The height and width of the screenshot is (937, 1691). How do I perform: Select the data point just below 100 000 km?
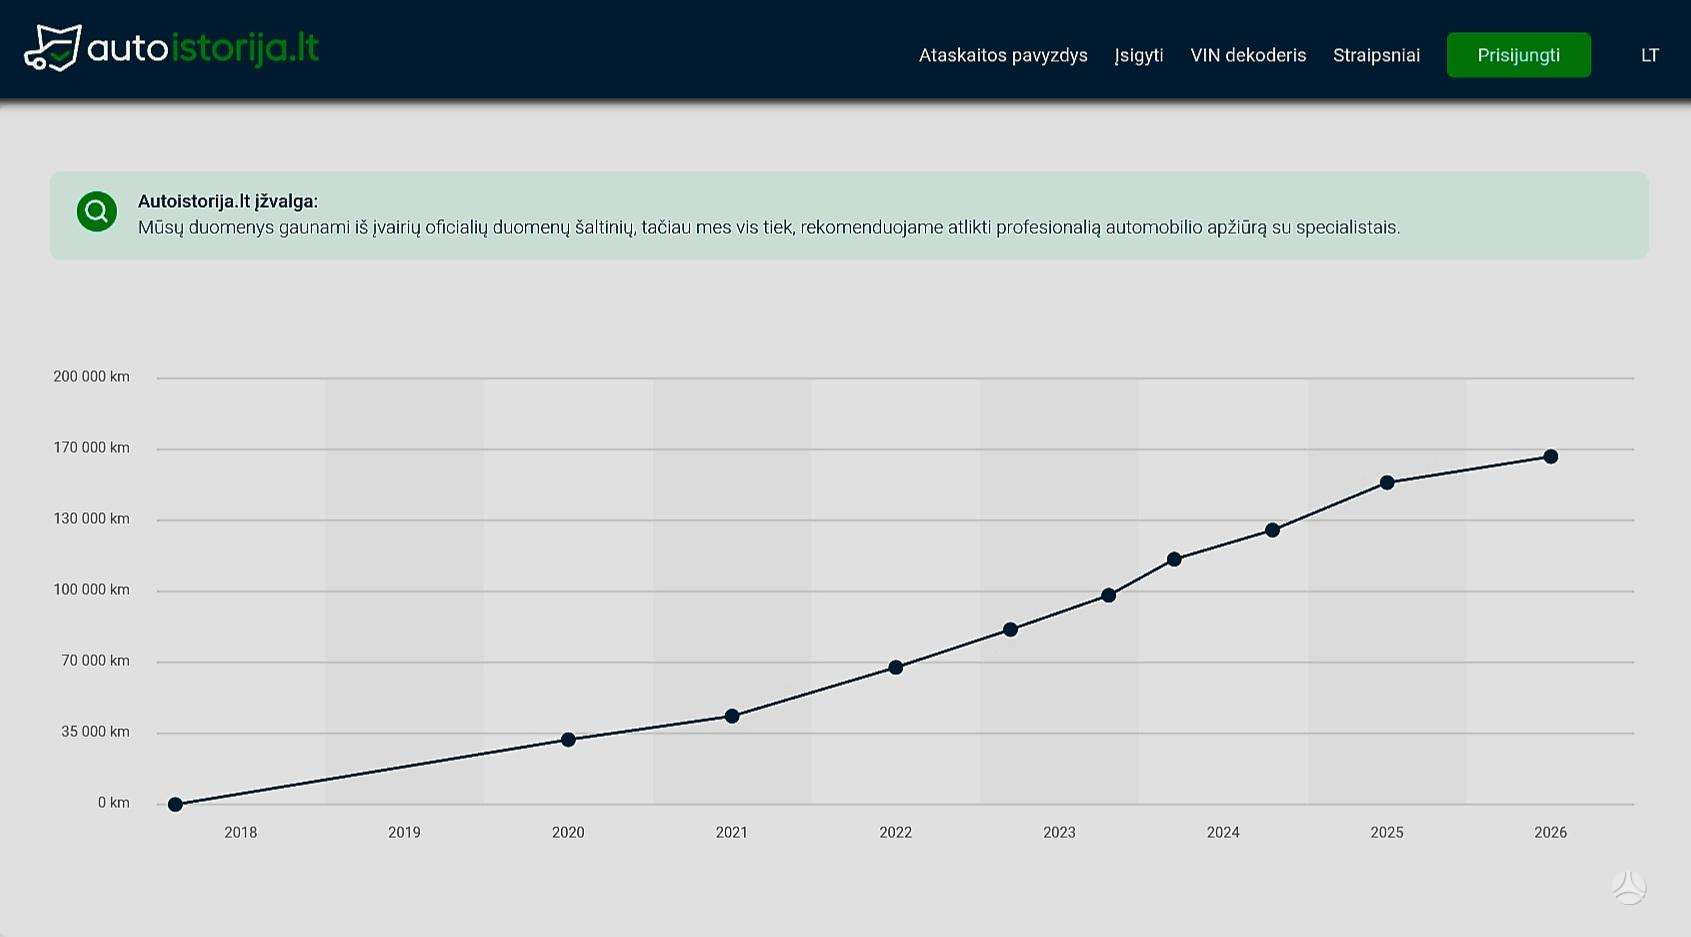coord(1108,595)
